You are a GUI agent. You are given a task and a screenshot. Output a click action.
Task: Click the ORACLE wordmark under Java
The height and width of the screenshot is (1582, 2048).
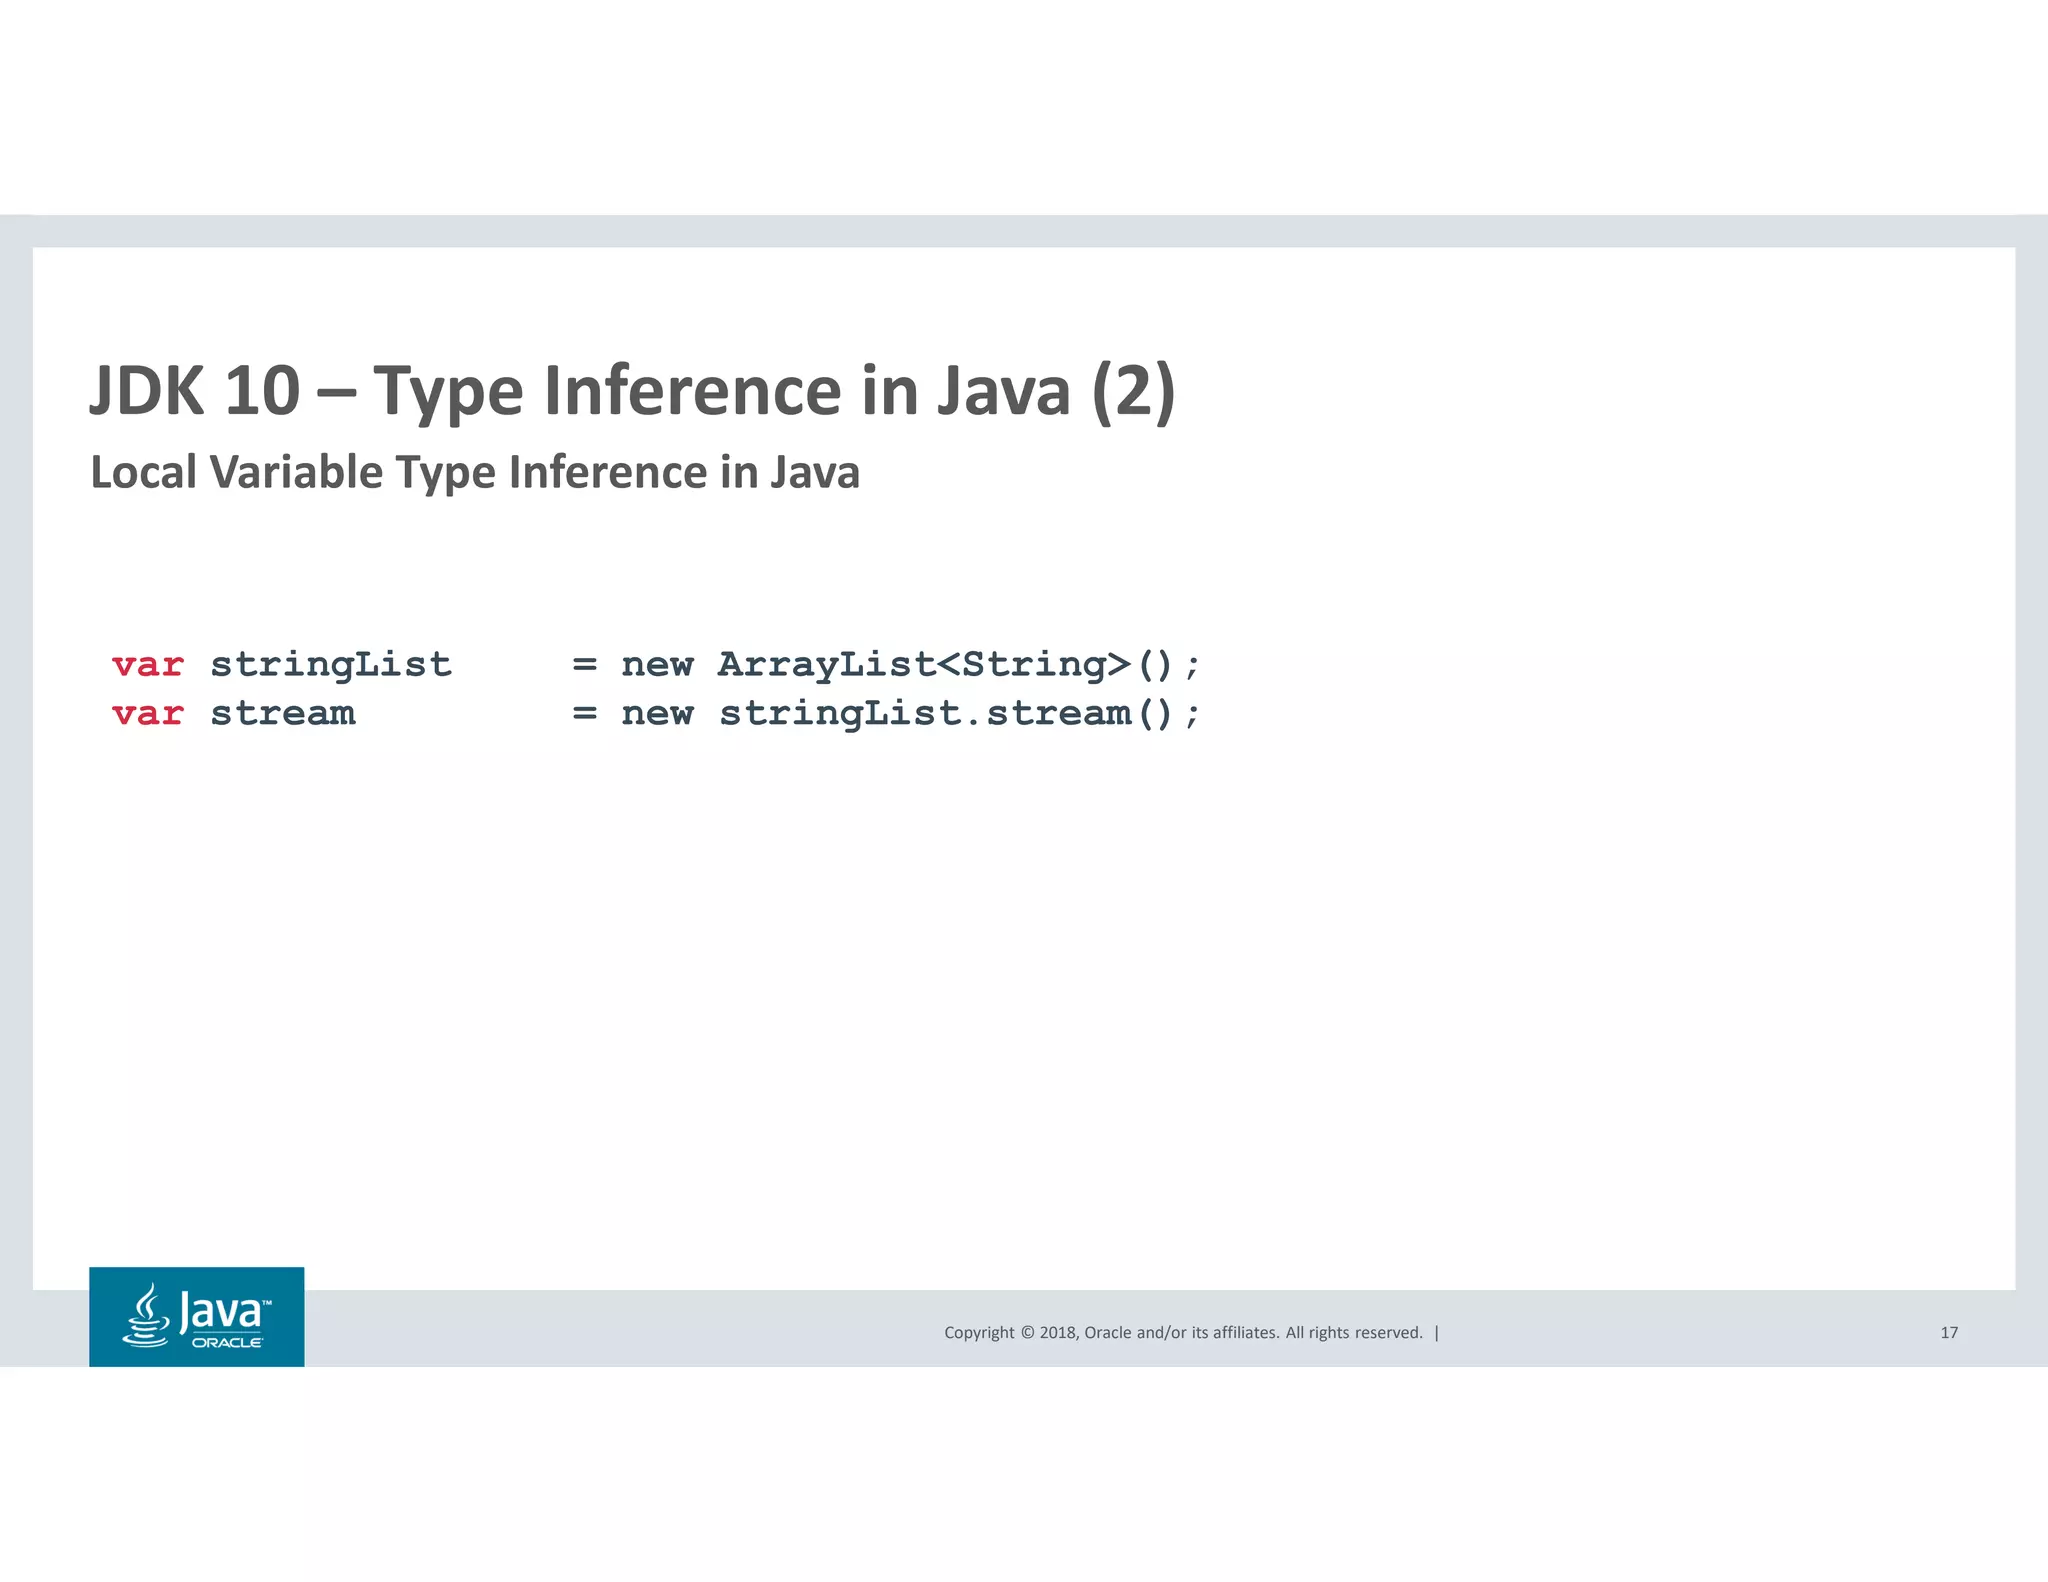click(227, 1343)
